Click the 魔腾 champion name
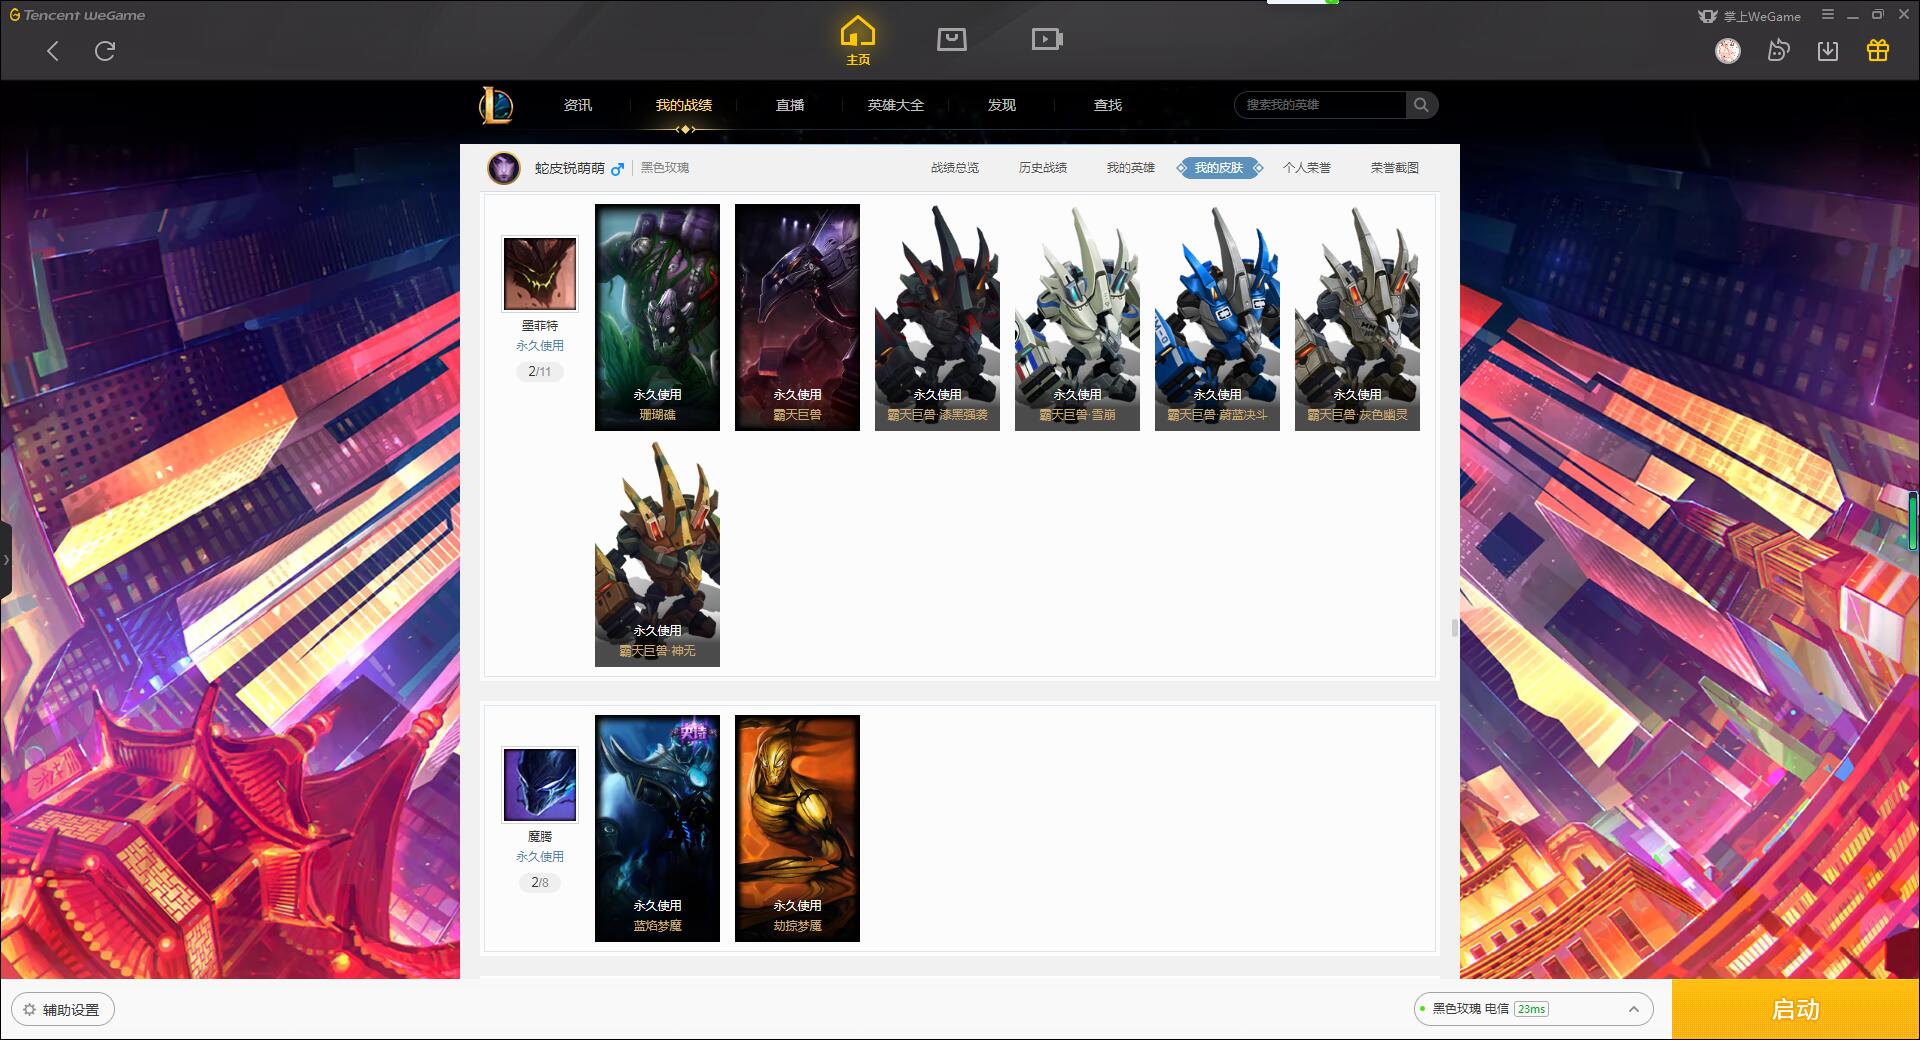 [x=540, y=837]
